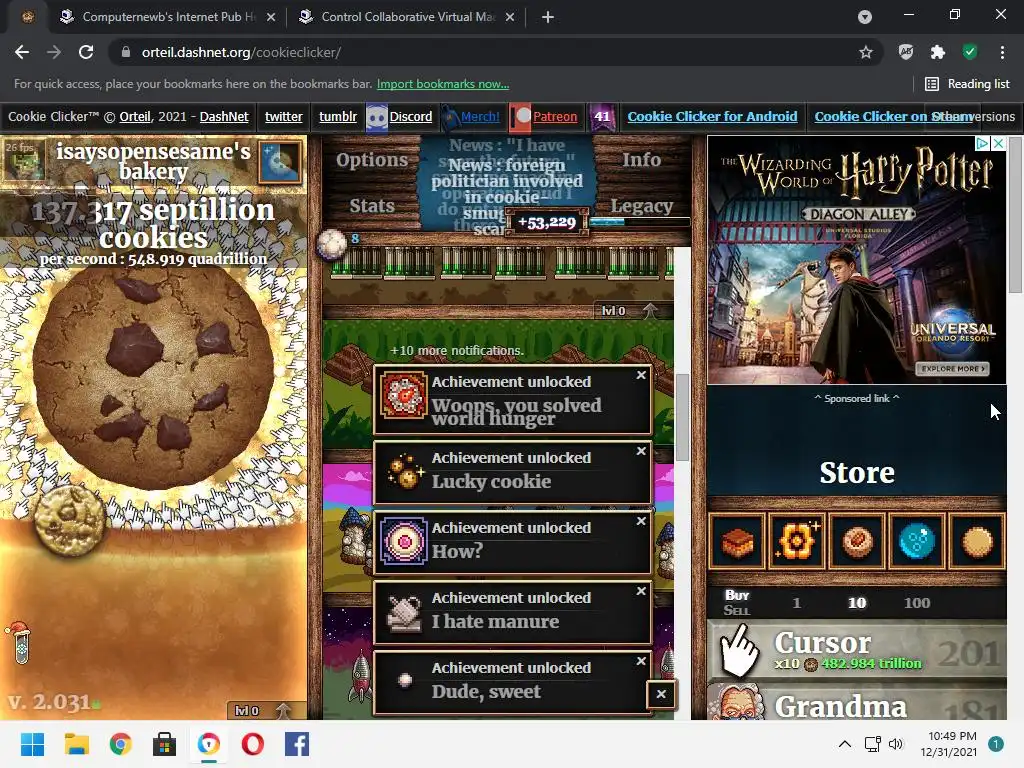The image size is (1024, 768).
Task: Select buy quantity 10
Action: [857, 603]
